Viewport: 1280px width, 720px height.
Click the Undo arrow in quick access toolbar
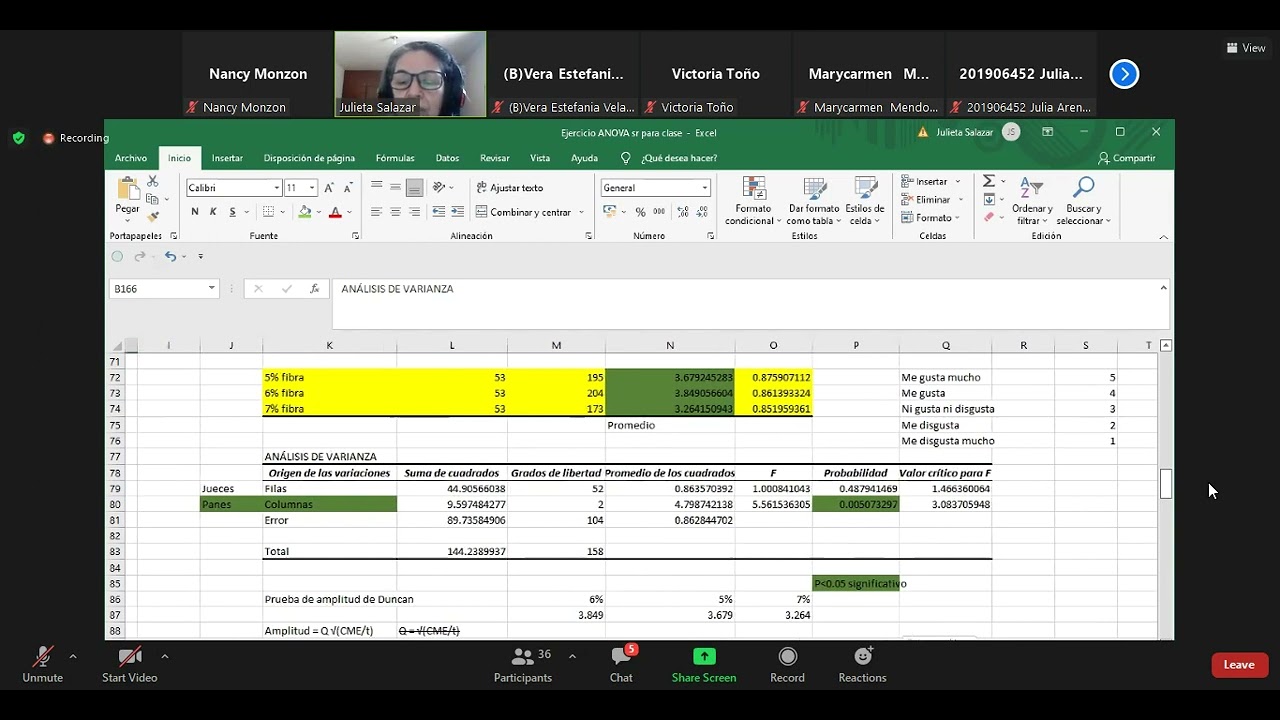[x=170, y=256]
